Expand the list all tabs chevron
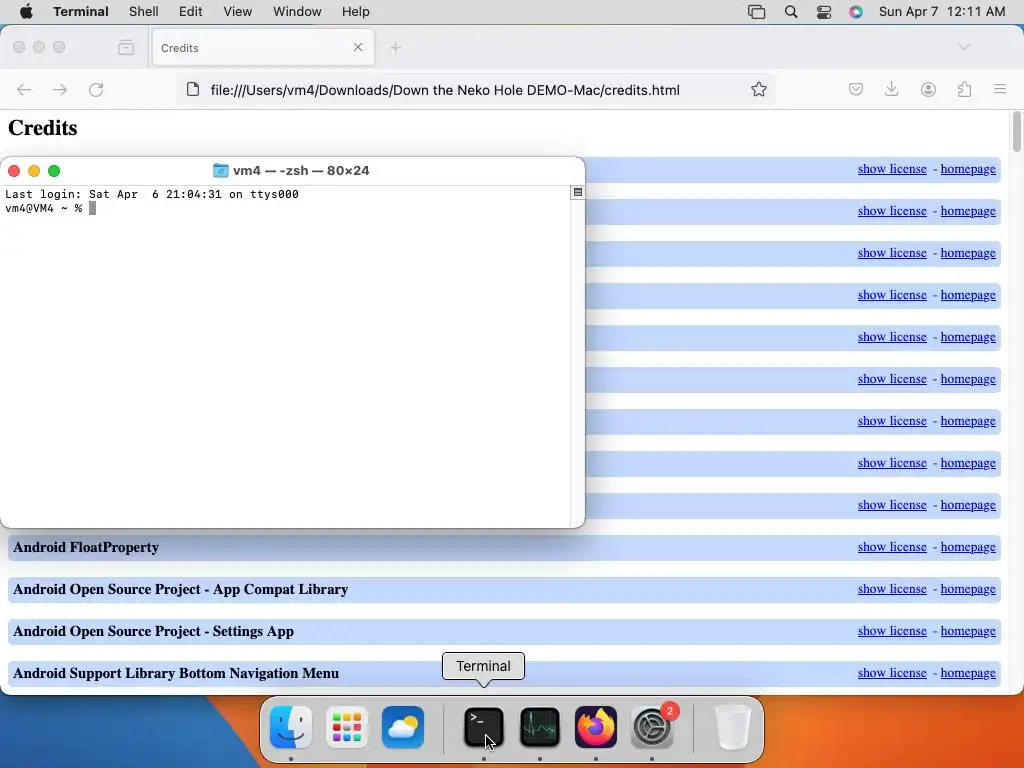 [963, 47]
